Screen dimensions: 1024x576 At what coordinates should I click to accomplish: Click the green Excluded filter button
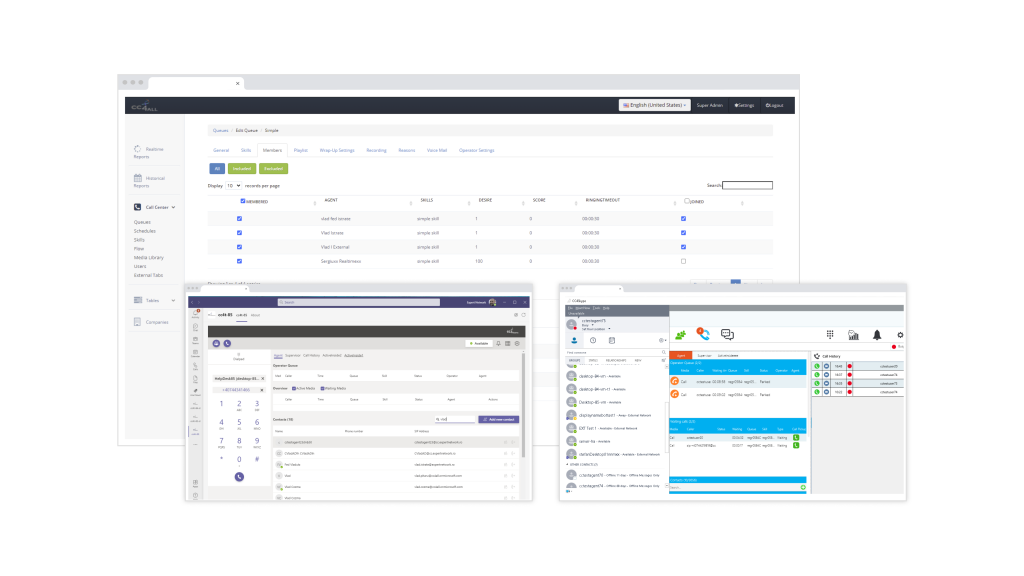click(273, 168)
